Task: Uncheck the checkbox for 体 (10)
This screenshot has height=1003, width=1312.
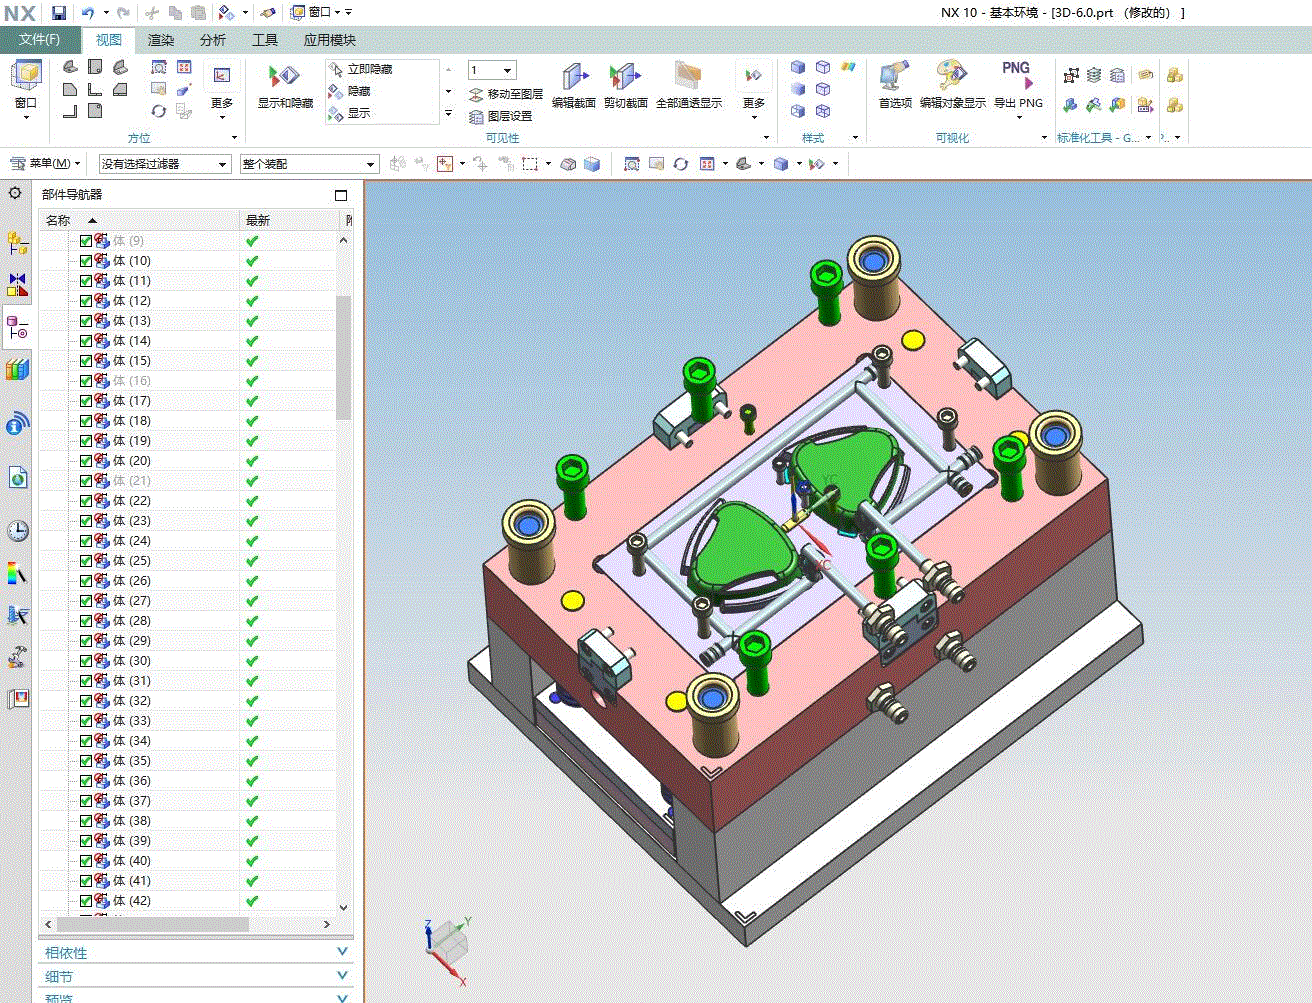Action: pyautogui.click(x=86, y=261)
